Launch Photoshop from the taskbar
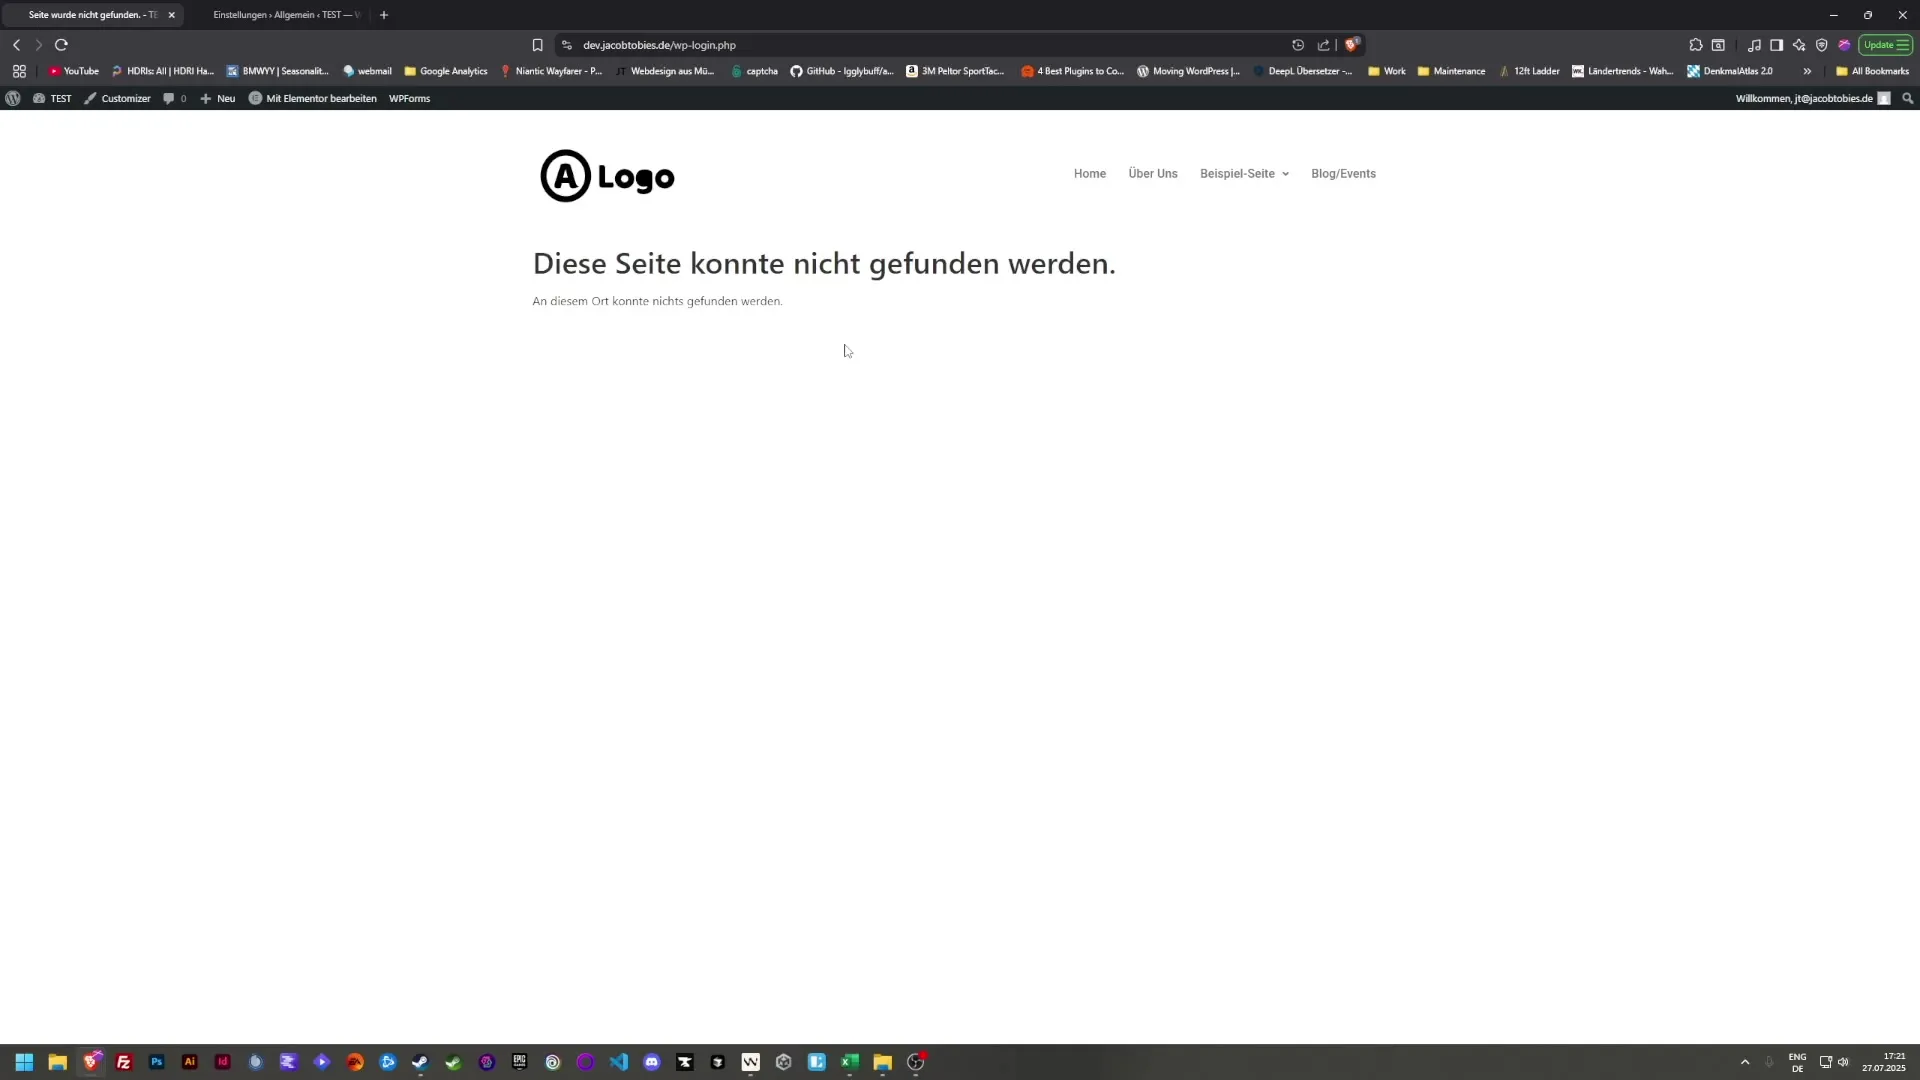This screenshot has width=1920, height=1080. [156, 1062]
